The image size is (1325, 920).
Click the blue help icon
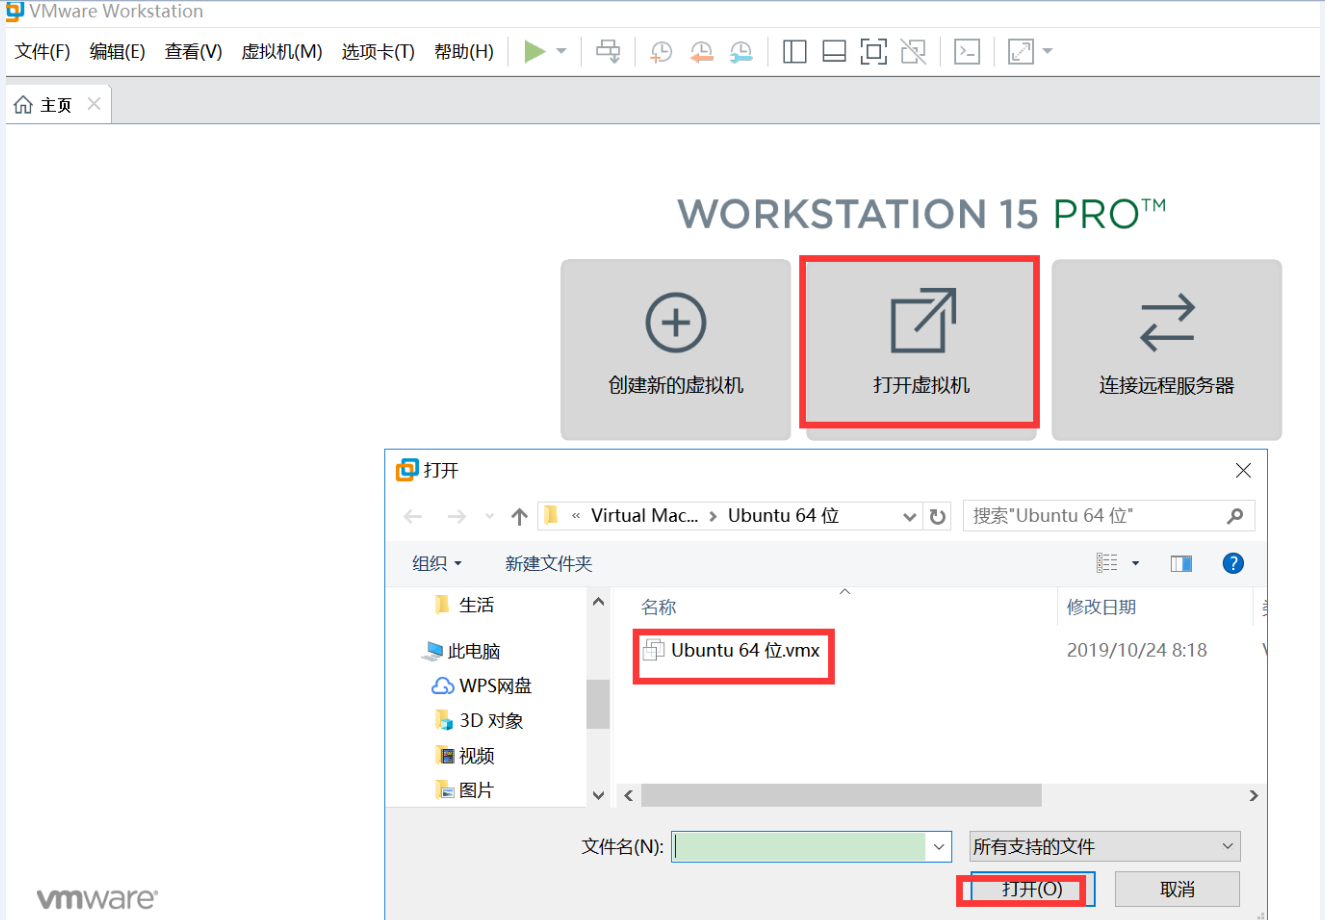coord(1233,563)
